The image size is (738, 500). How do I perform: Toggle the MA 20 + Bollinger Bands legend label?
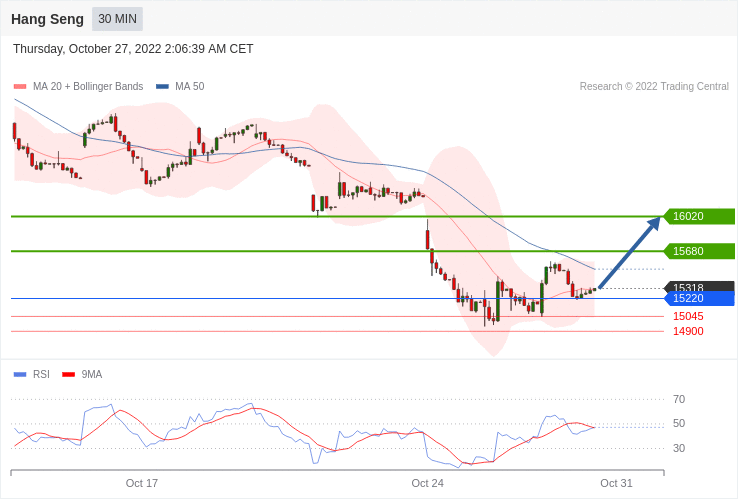[x=88, y=87]
